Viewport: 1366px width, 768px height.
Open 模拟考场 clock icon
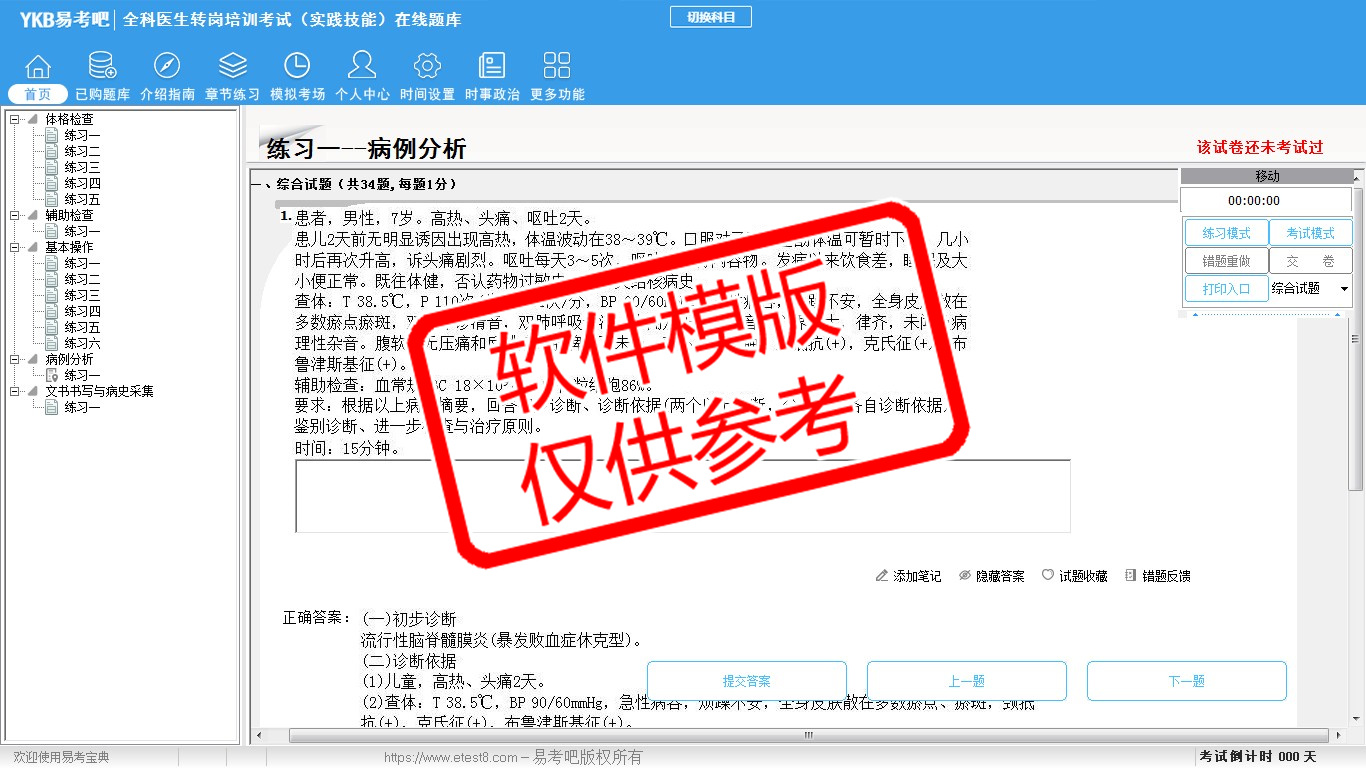point(297,67)
